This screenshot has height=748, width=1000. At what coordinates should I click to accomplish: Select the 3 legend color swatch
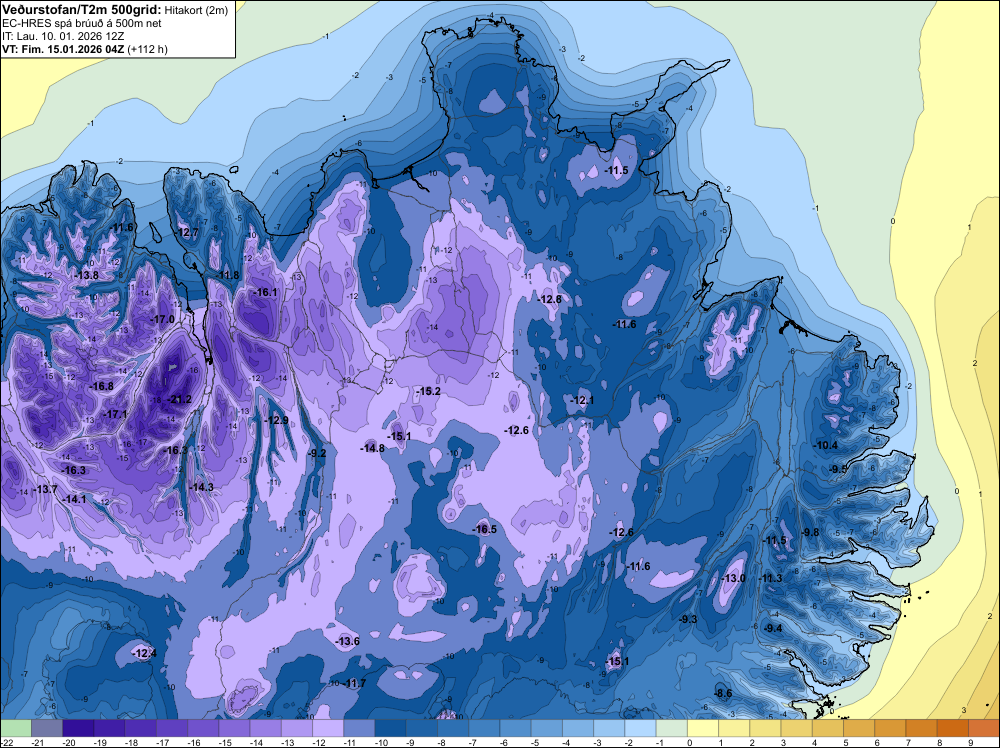pos(797,729)
